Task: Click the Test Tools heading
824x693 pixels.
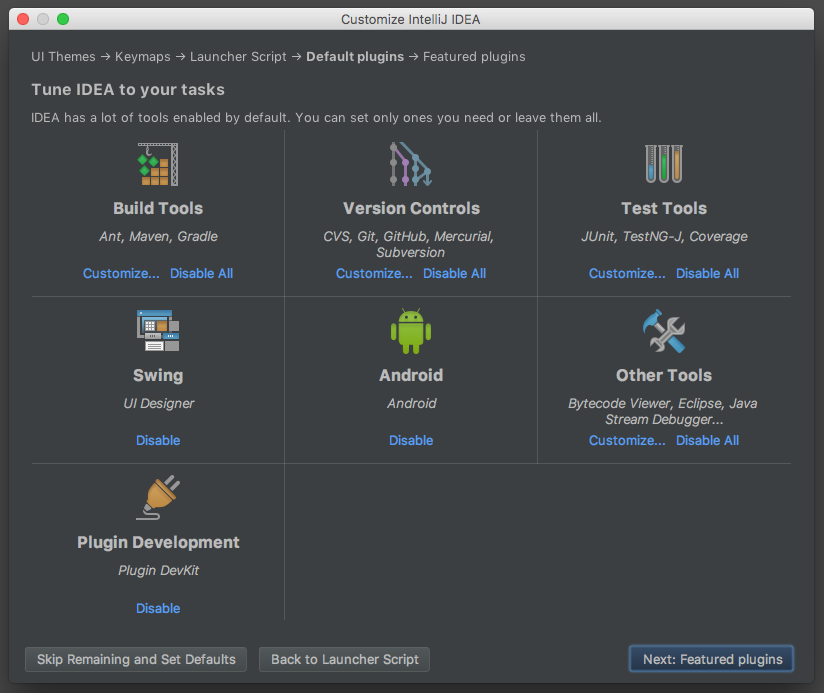Action: tap(664, 208)
